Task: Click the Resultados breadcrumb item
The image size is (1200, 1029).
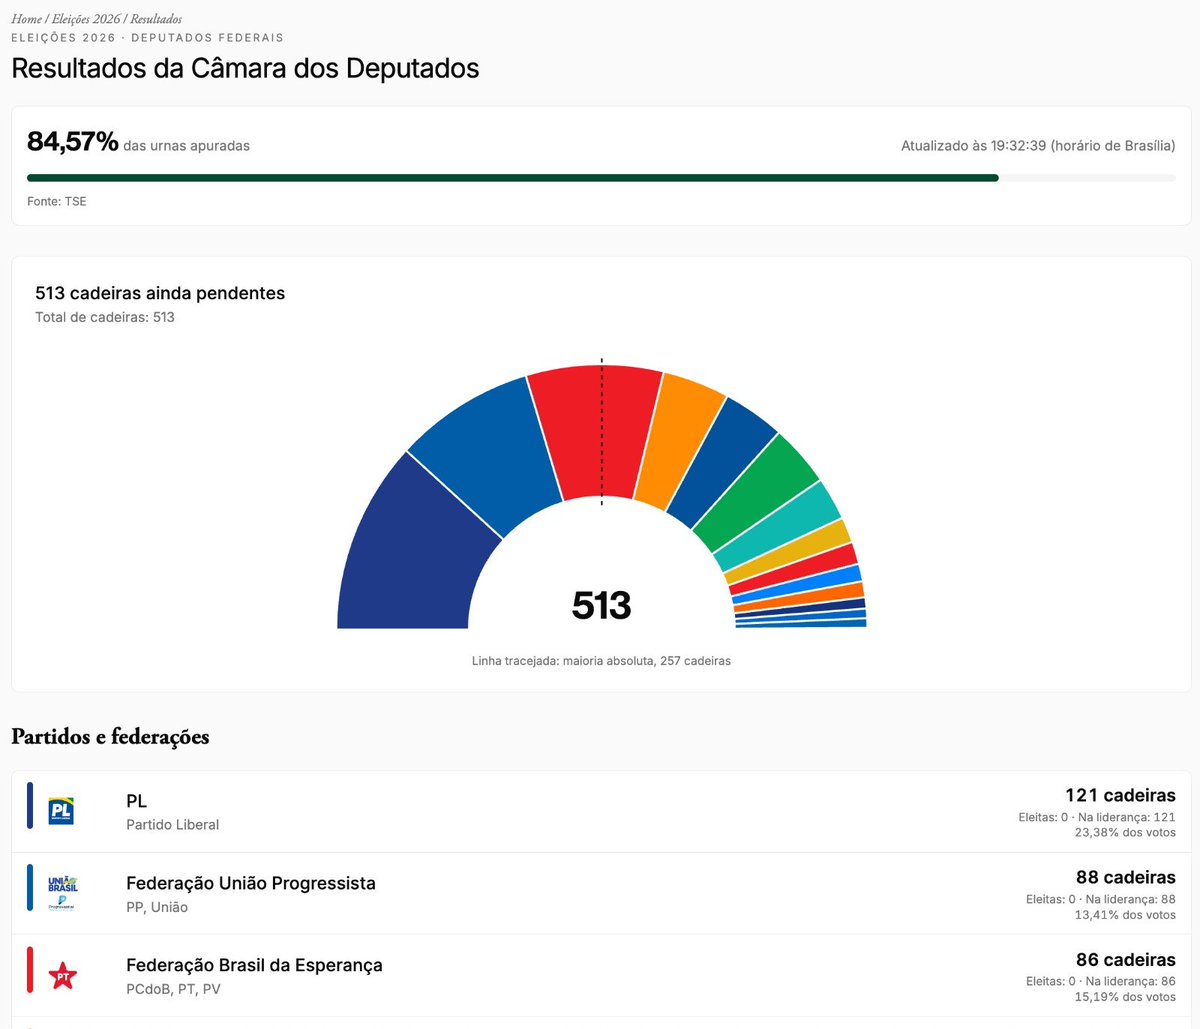Action: (156, 19)
